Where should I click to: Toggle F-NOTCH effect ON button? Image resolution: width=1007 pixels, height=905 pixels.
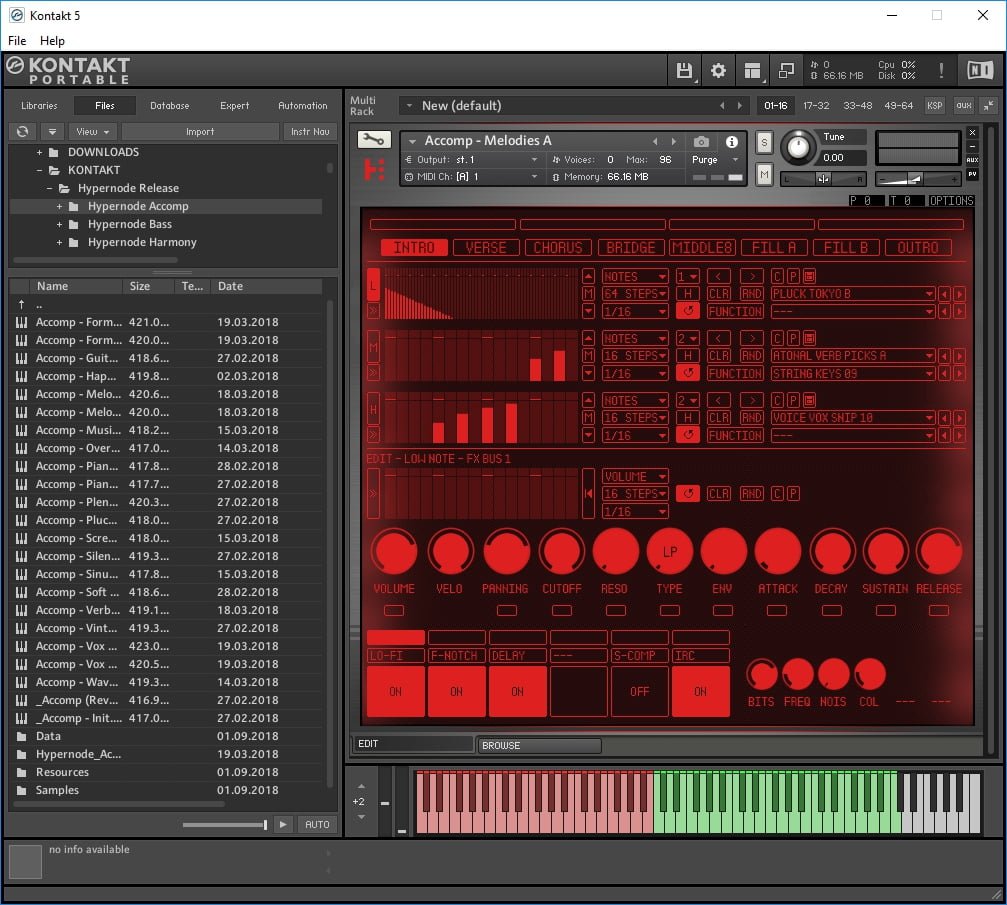click(x=457, y=691)
